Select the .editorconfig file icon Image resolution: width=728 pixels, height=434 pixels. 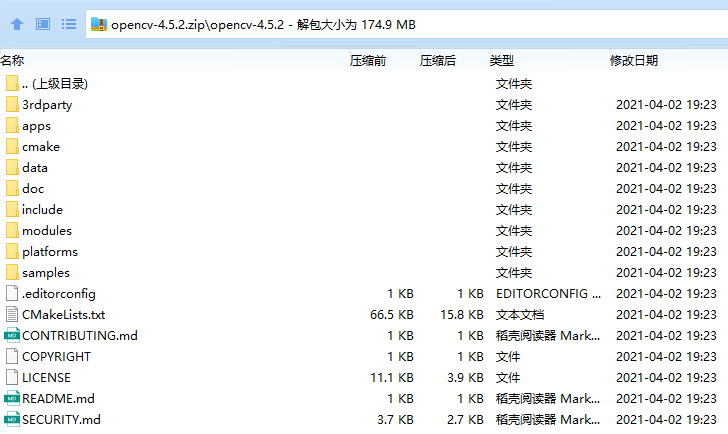point(12,293)
